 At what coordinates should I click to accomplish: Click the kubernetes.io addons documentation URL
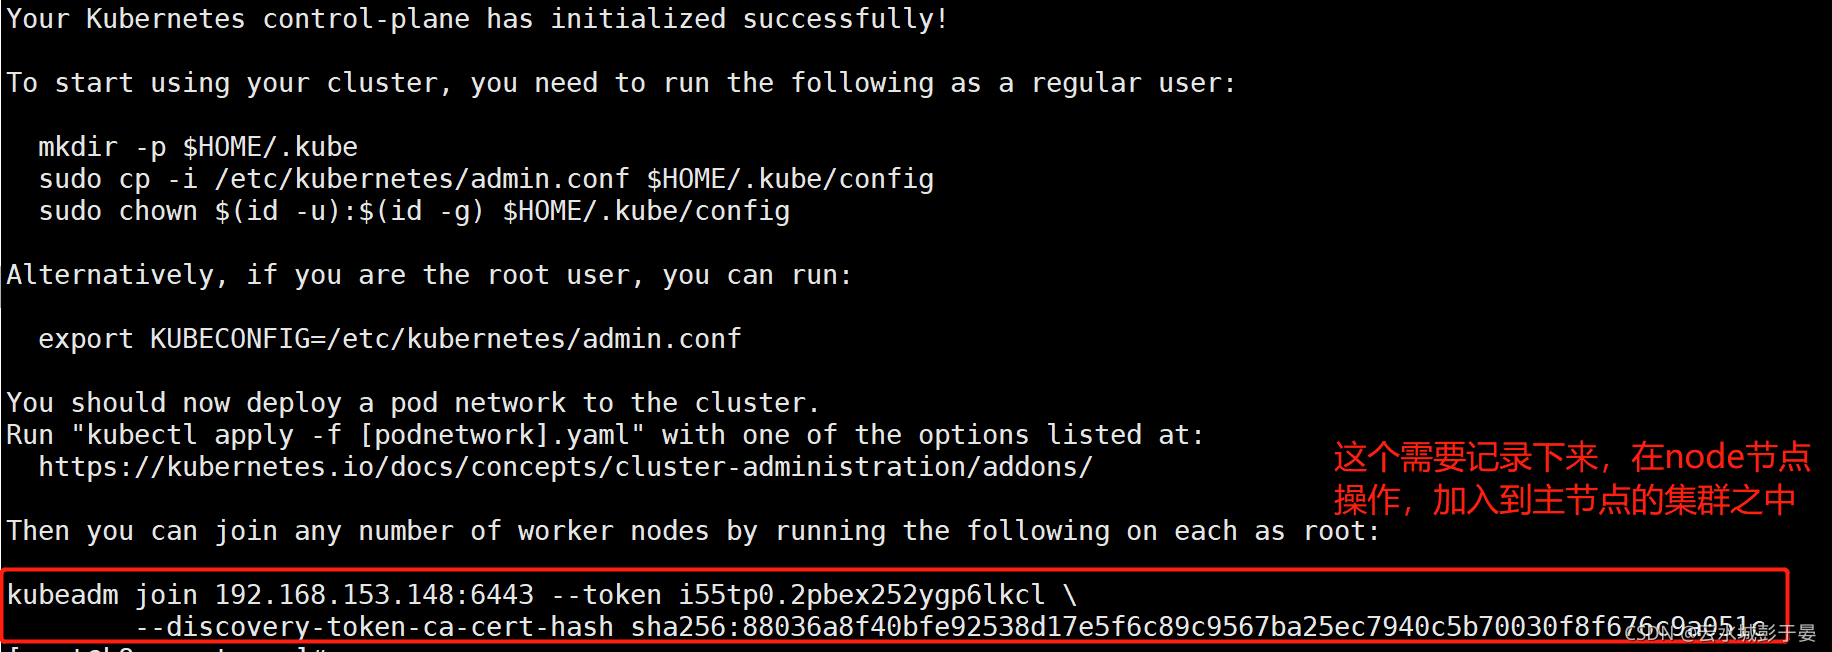click(565, 467)
